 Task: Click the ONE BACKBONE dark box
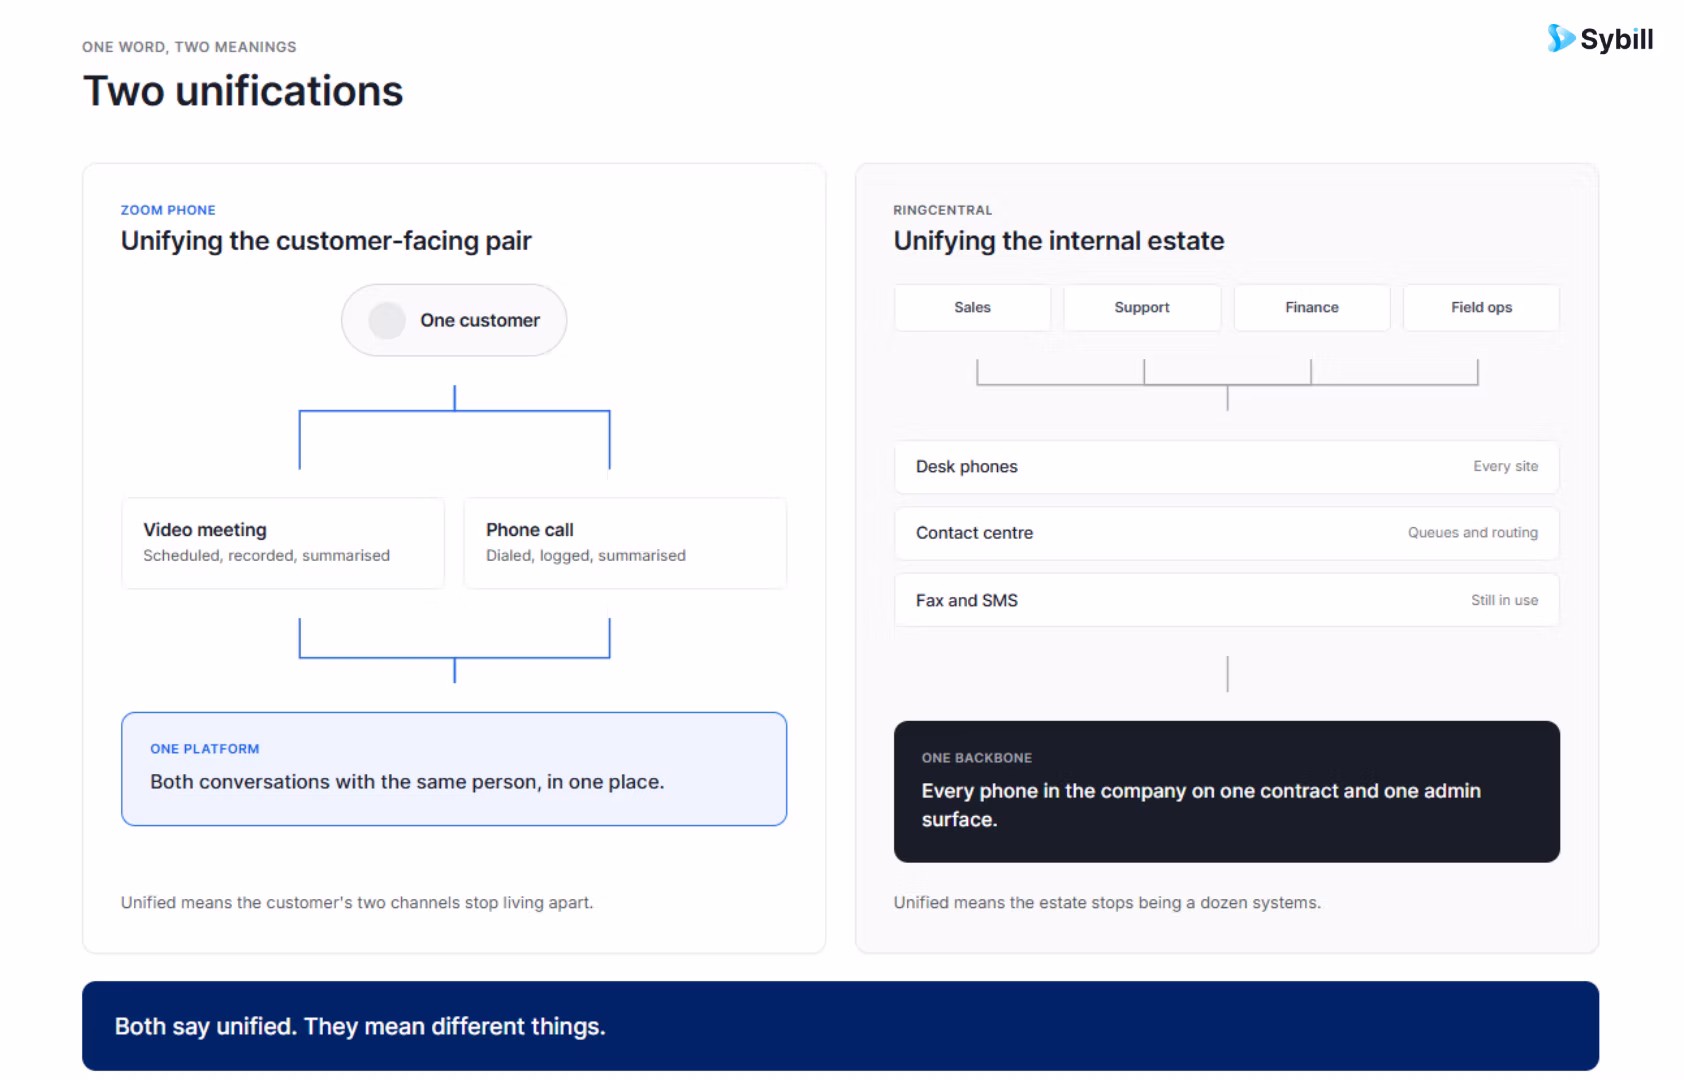click(1227, 792)
